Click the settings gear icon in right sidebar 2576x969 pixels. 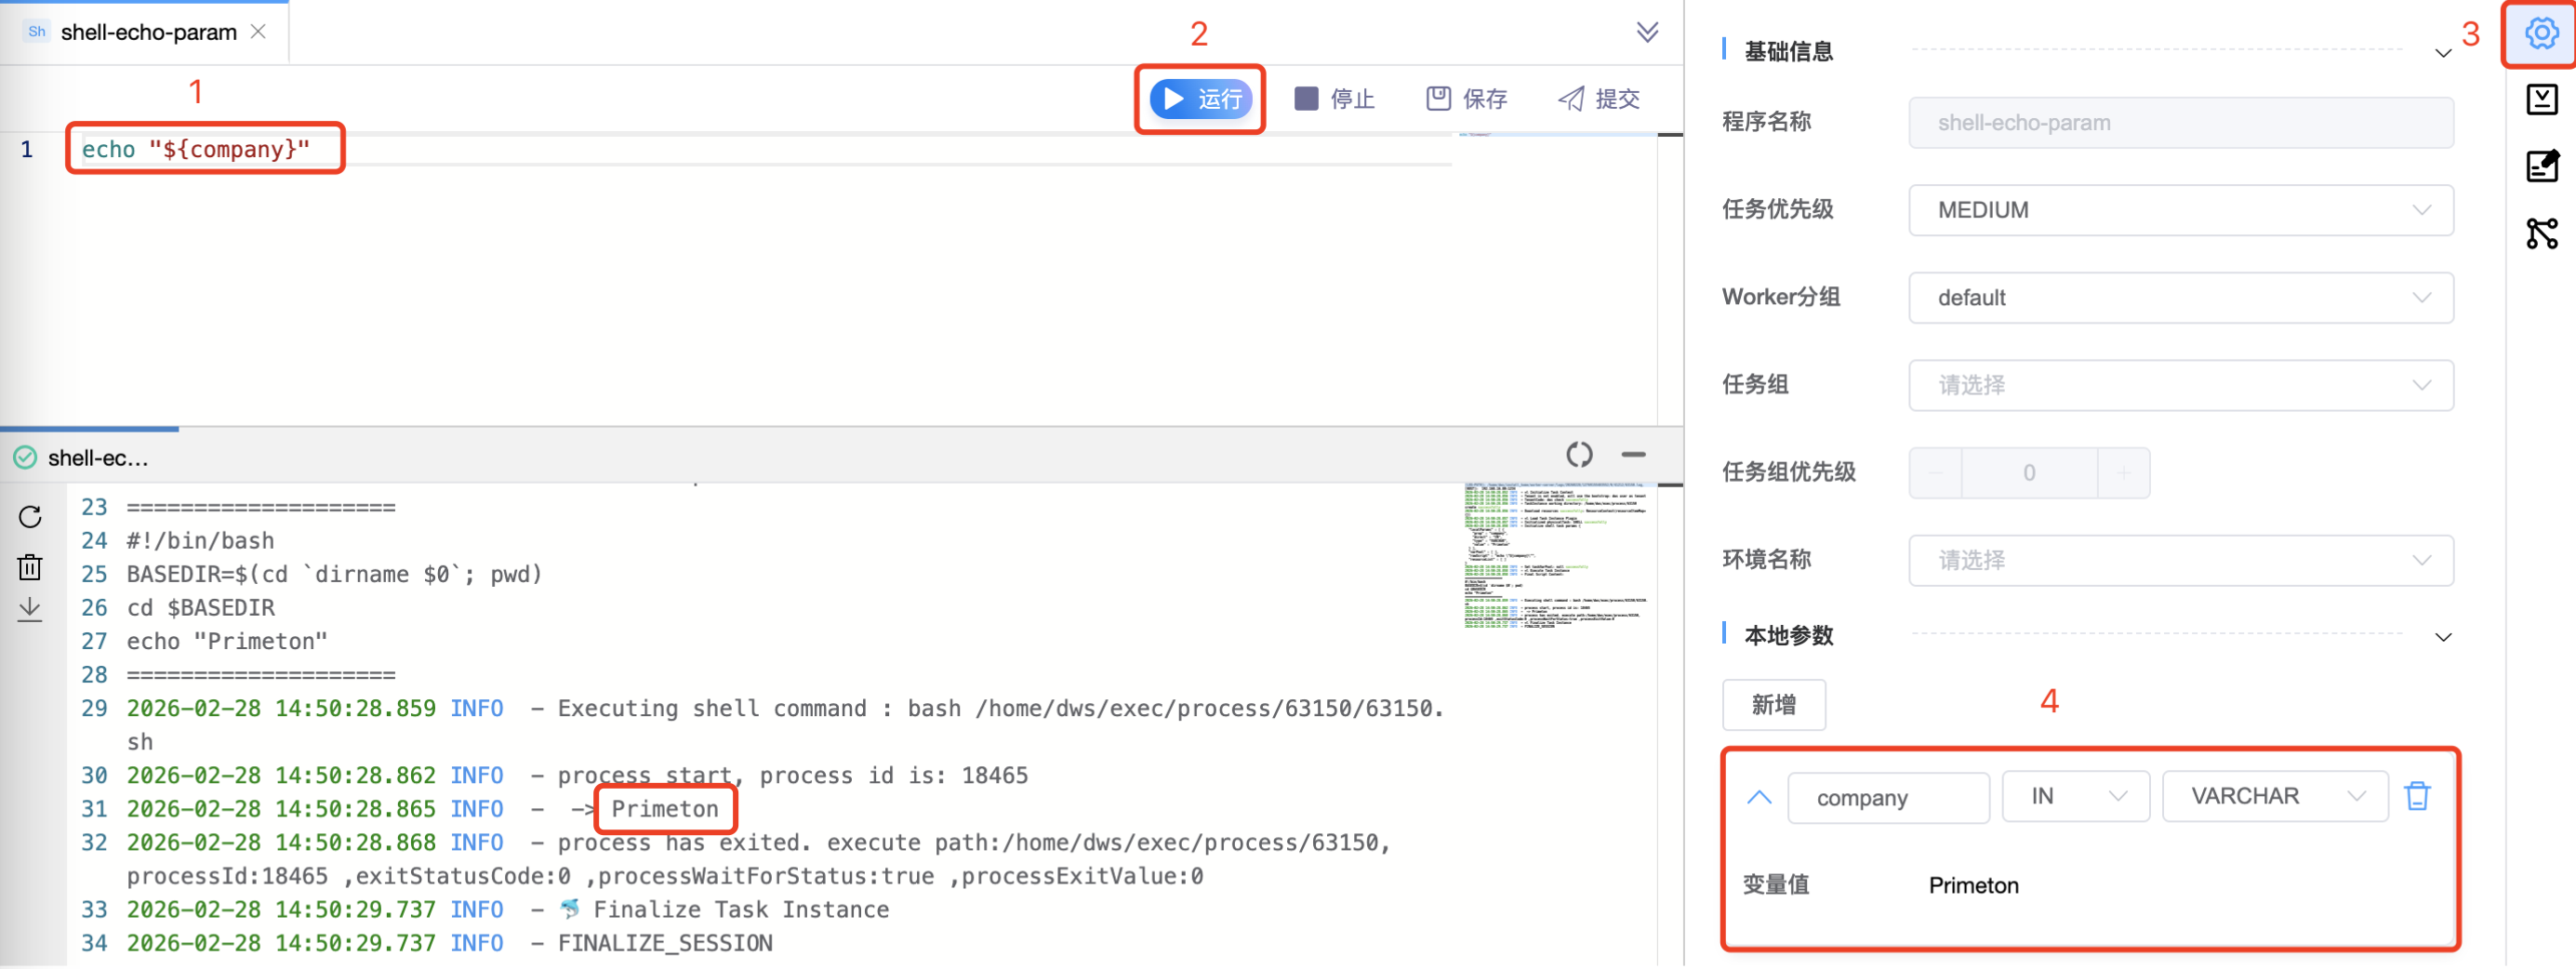[2541, 34]
